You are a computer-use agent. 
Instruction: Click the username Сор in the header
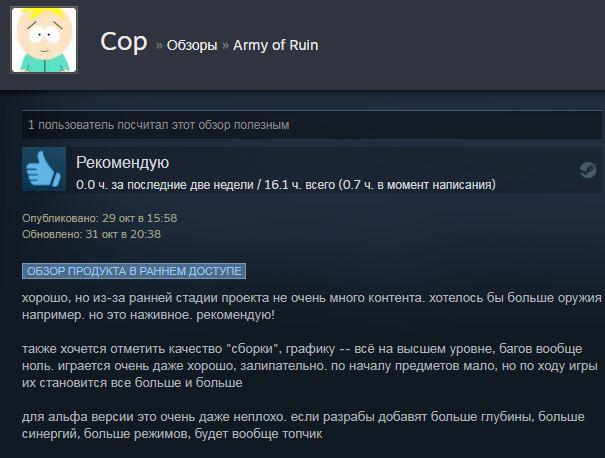click(124, 42)
